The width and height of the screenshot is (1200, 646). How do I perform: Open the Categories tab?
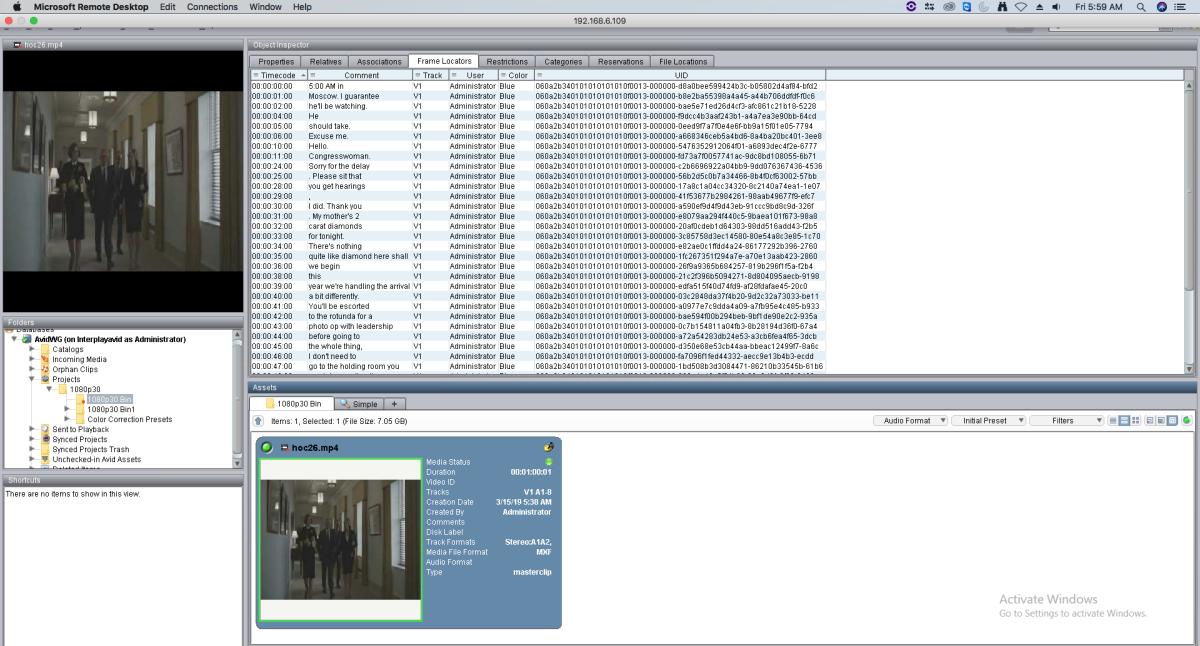tap(563, 62)
